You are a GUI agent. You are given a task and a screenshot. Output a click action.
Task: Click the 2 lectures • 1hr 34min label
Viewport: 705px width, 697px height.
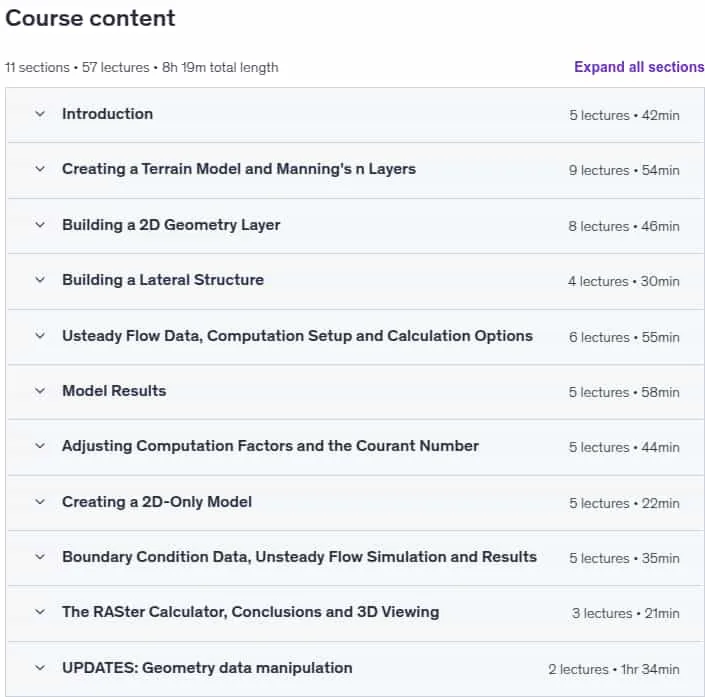click(x=614, y=669)
